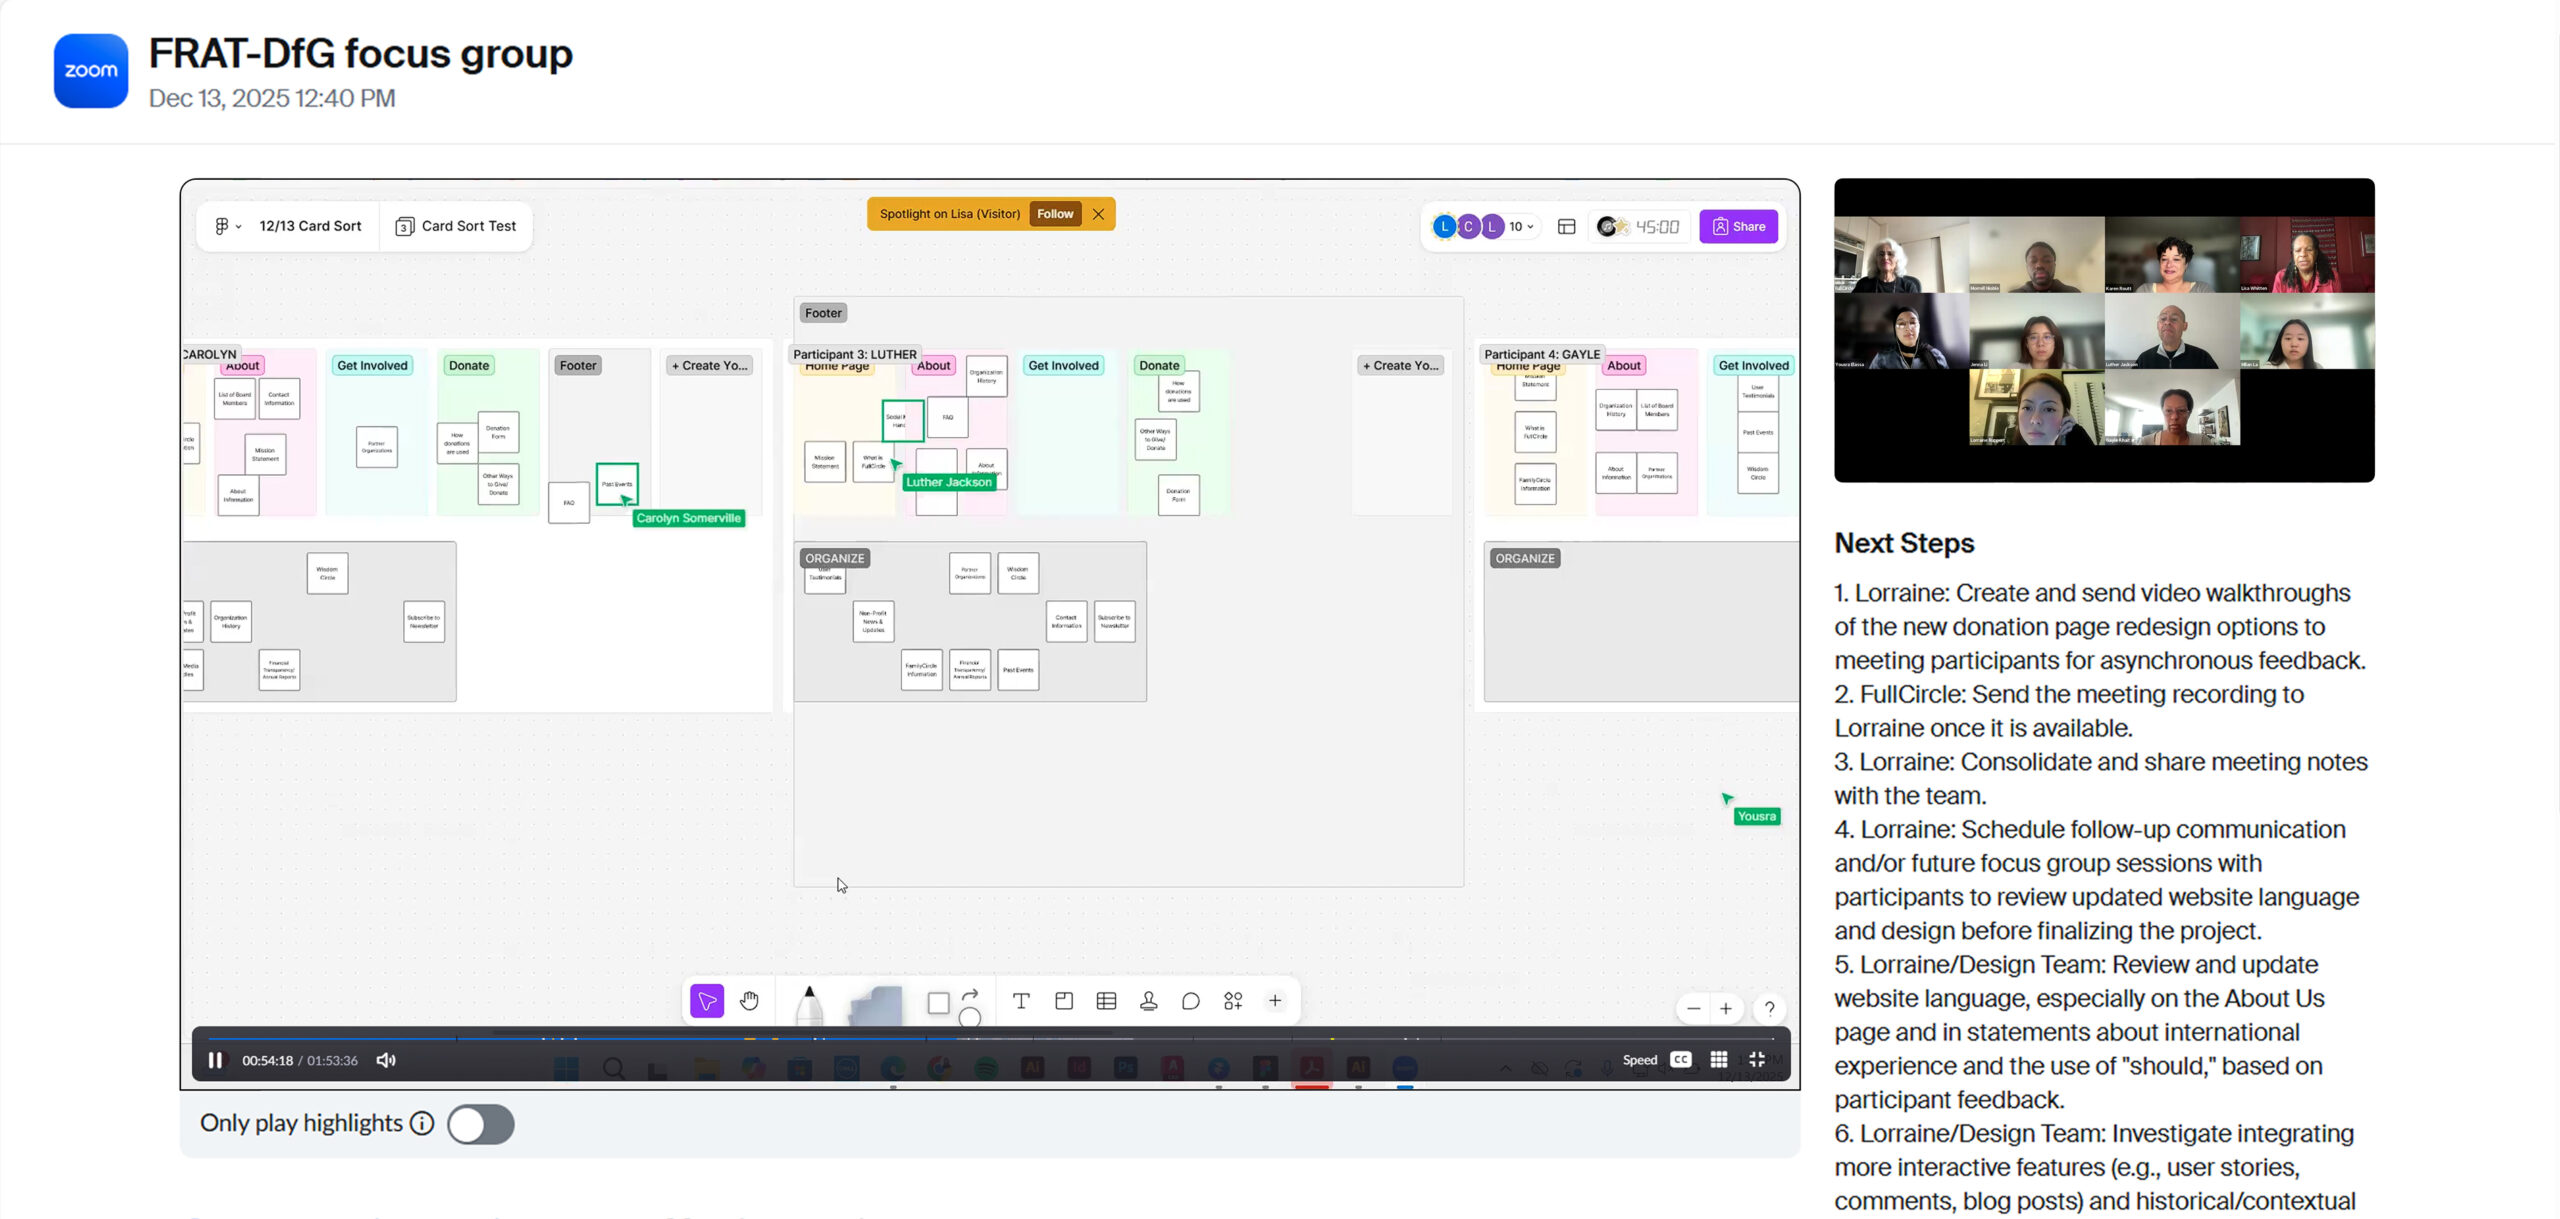Click the Share button
Viewport: 2560px width, 1219px height.
point(1739,226)
